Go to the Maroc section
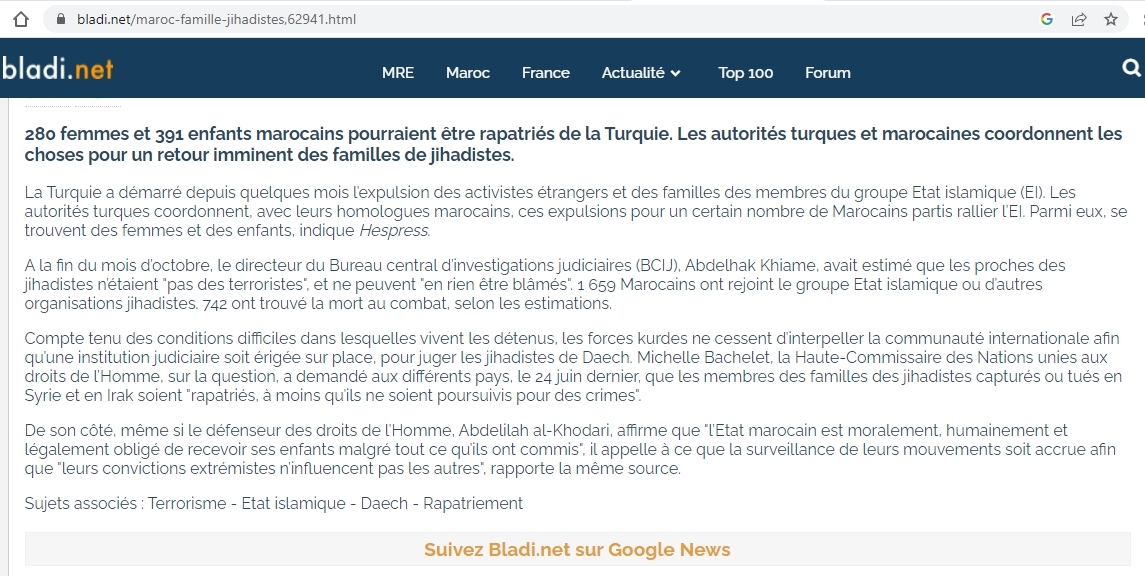The height and width of the screenshot is (576, 1145). coord(468,73)
